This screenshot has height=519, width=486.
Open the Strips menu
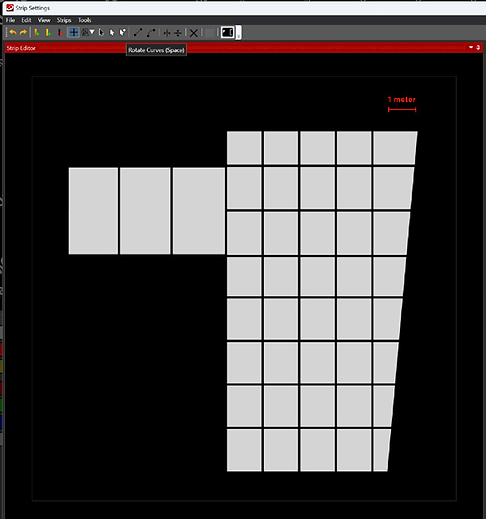[64, 20]
